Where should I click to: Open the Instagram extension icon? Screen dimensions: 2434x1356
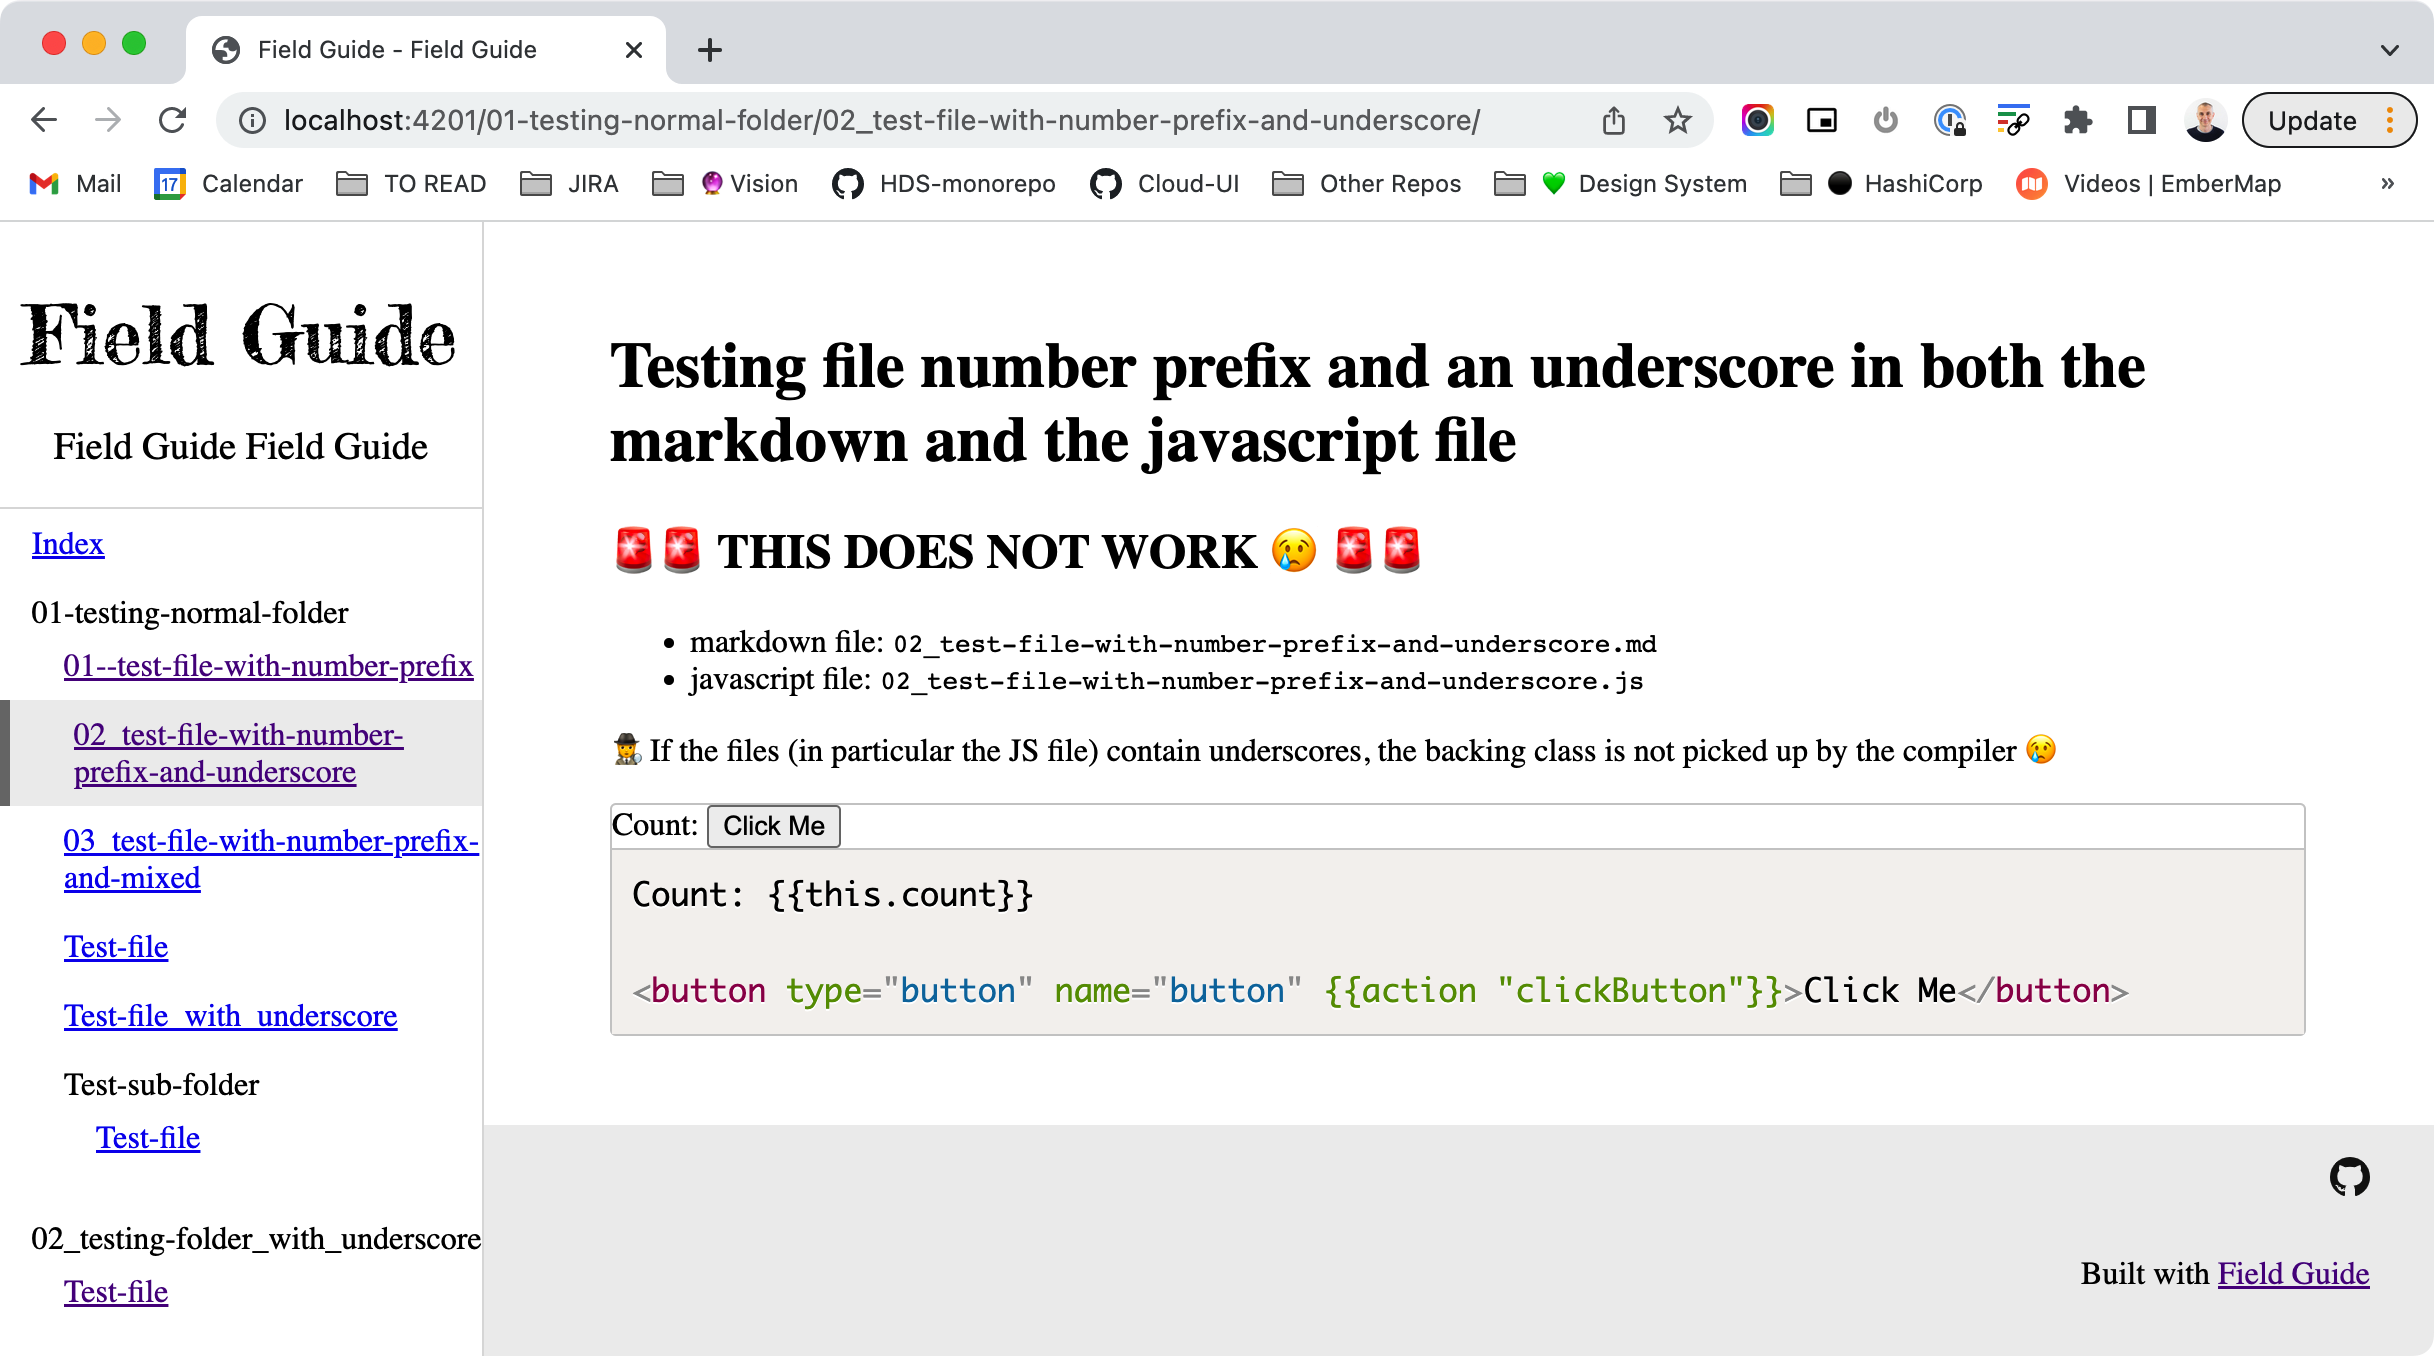point(1757,120)
